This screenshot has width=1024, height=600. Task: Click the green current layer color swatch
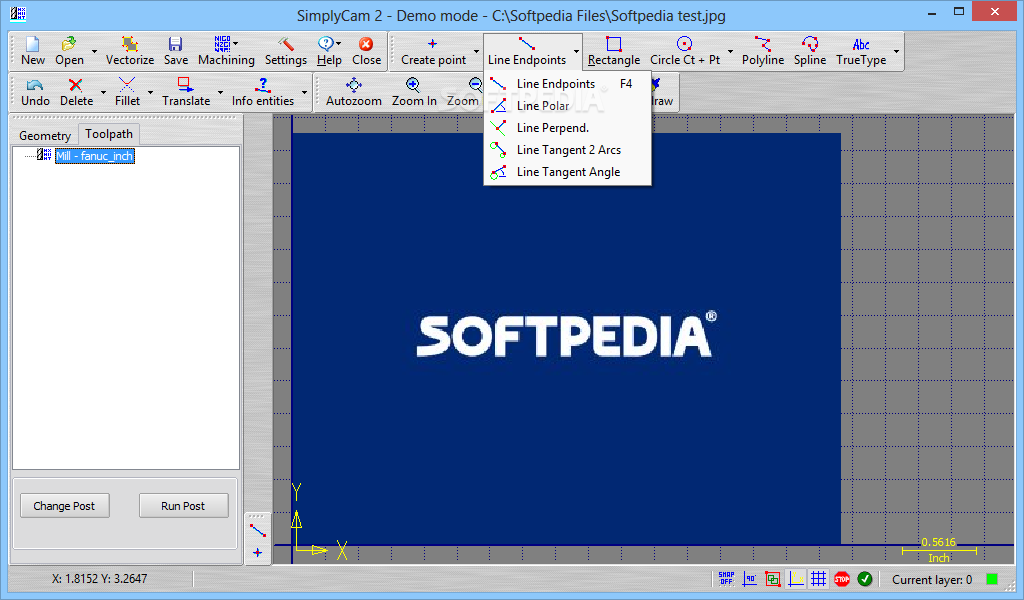(x=992, y=579)
